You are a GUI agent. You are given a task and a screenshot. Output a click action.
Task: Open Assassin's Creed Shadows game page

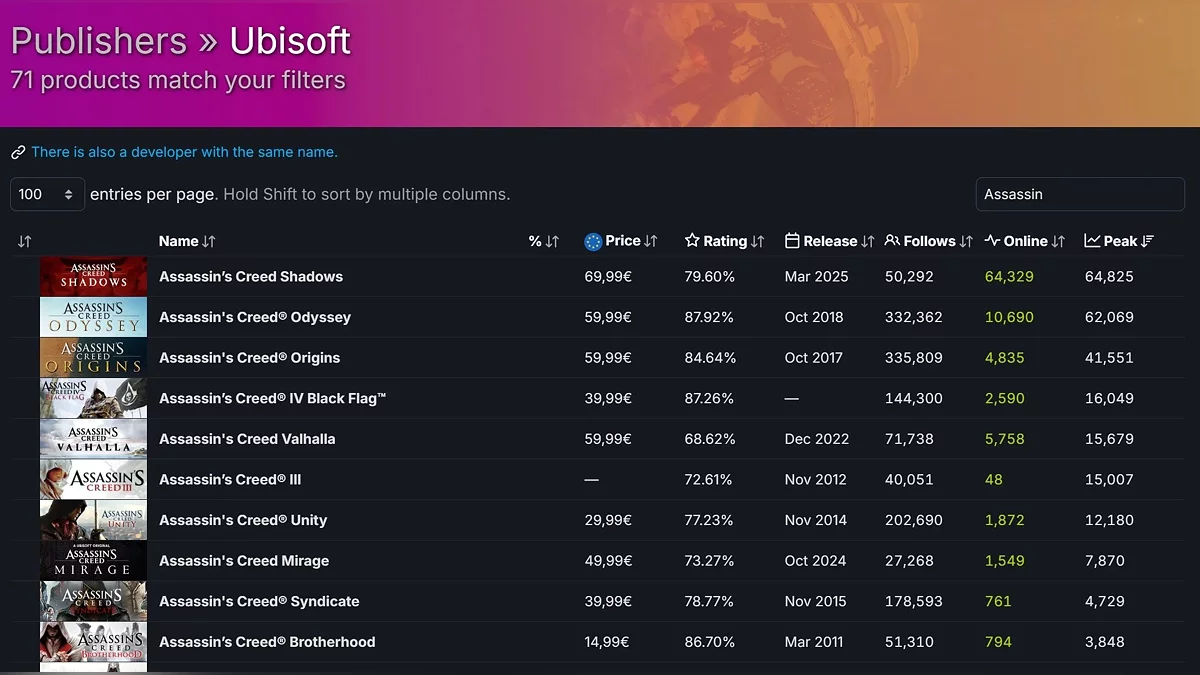pyautogui.click(x=251, y=277)
